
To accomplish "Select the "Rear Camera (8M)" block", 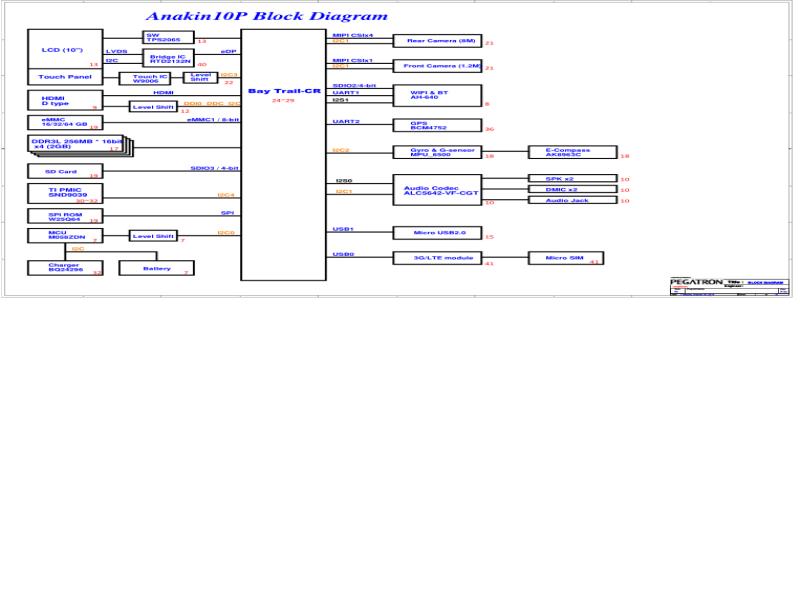I will click(437, 41).
